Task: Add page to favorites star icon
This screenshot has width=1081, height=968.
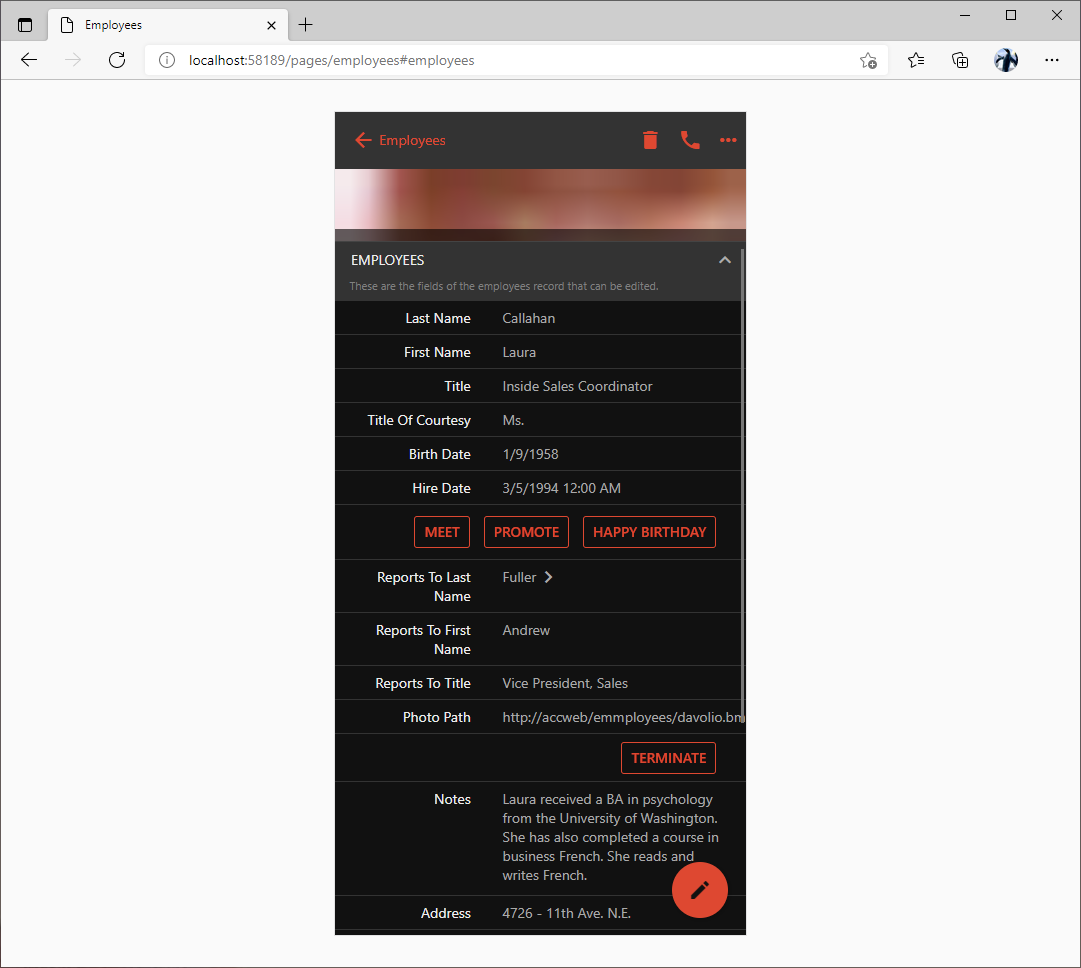Action: pos(868,60)
